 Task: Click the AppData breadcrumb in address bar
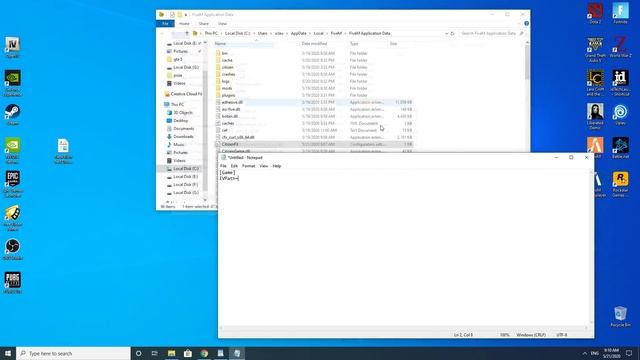click(298, 33)
